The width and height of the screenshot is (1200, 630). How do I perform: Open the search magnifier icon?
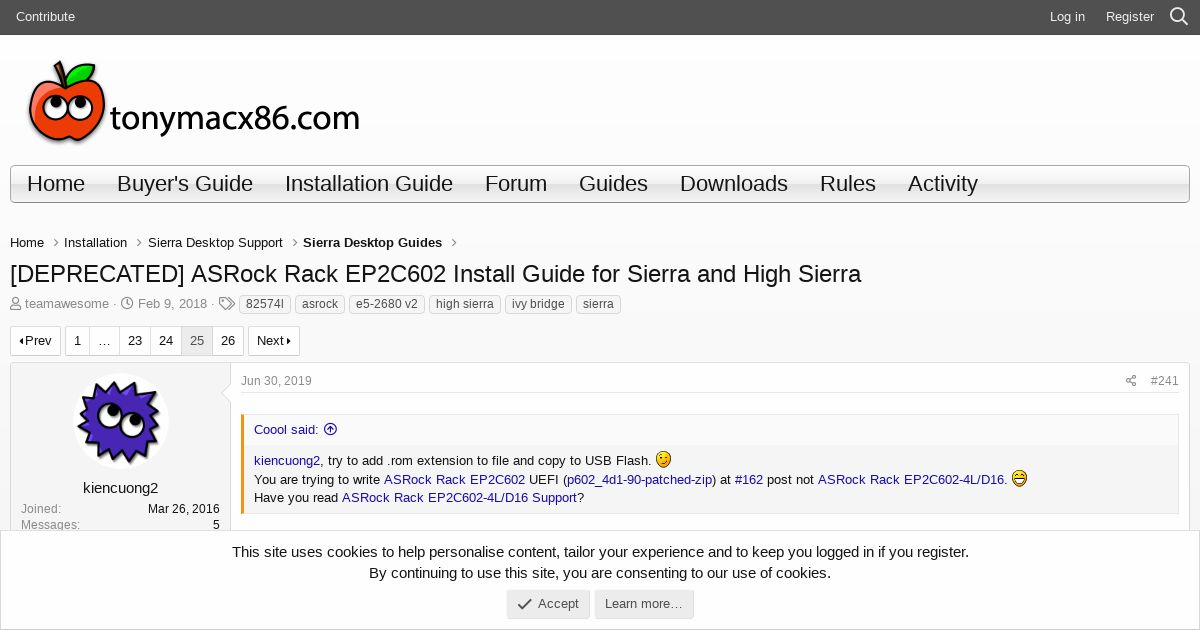click(1179, 16)
